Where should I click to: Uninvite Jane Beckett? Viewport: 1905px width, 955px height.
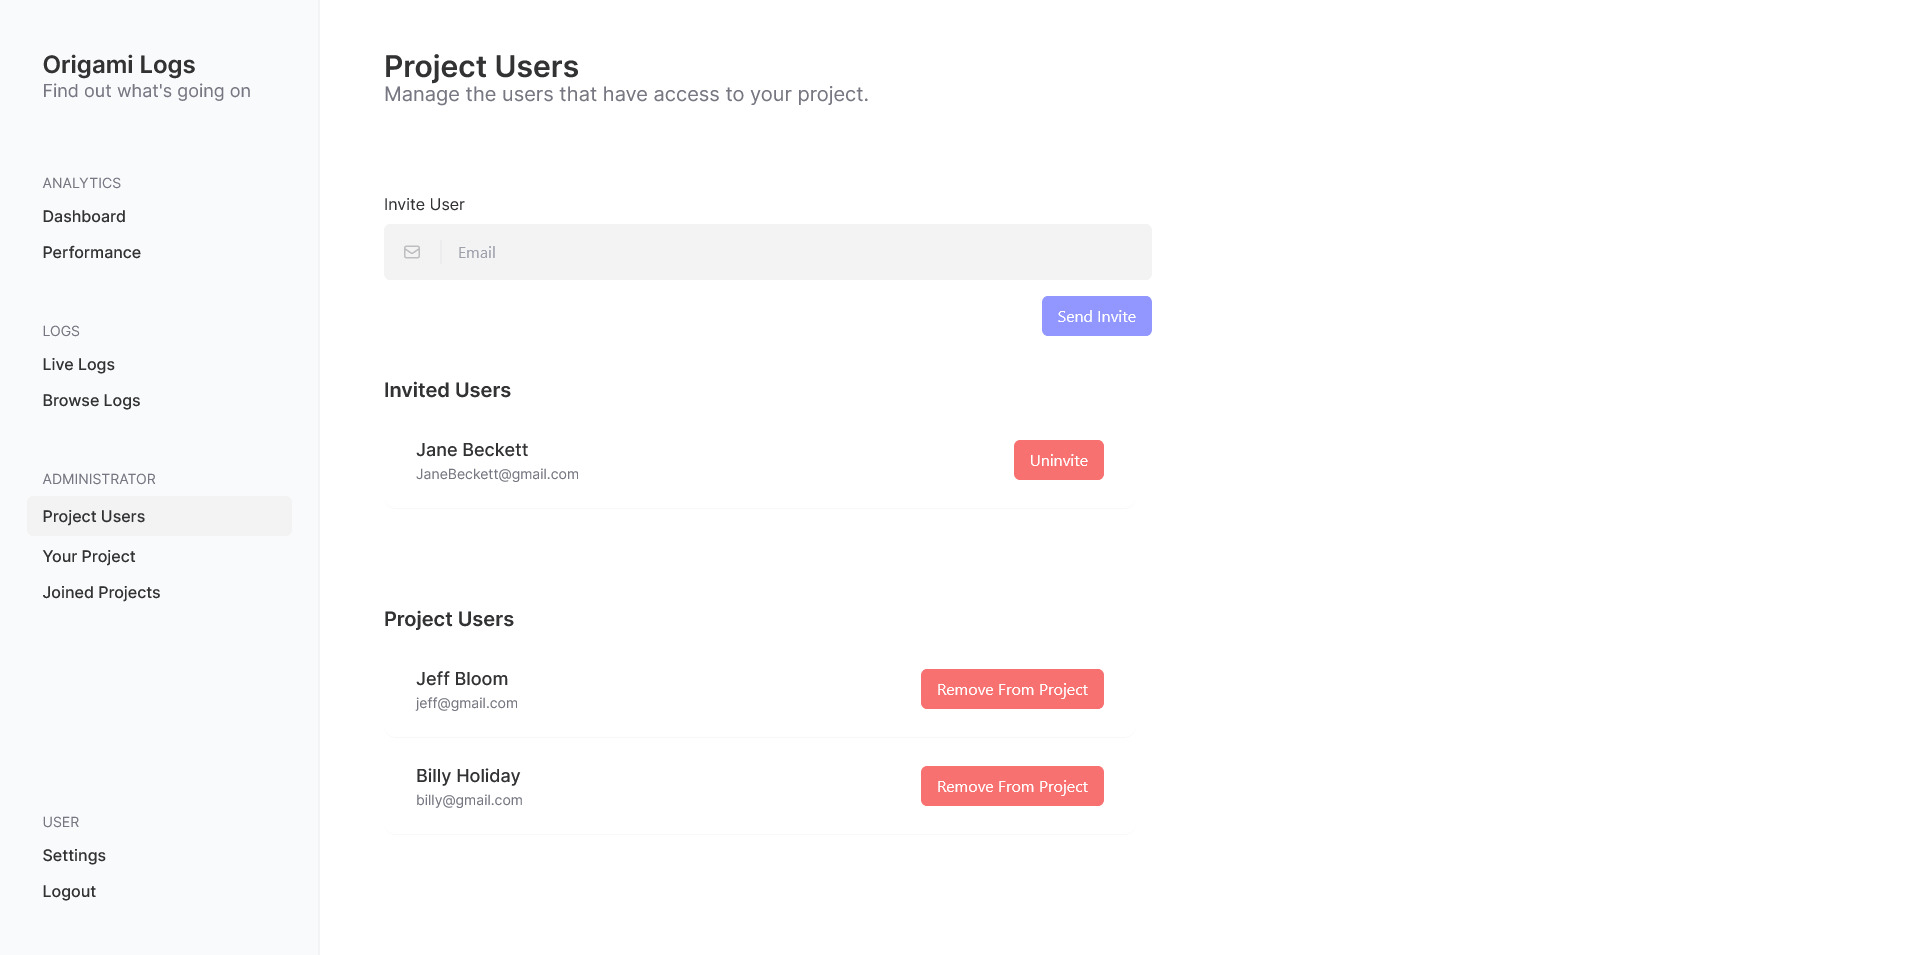1059,460
